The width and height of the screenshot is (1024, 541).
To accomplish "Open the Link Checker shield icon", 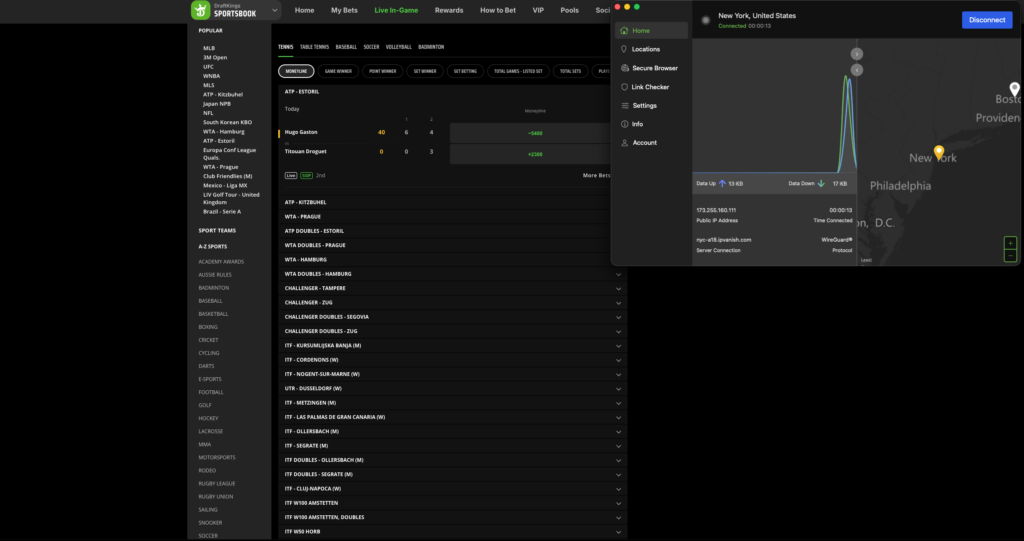I will 624,87.
